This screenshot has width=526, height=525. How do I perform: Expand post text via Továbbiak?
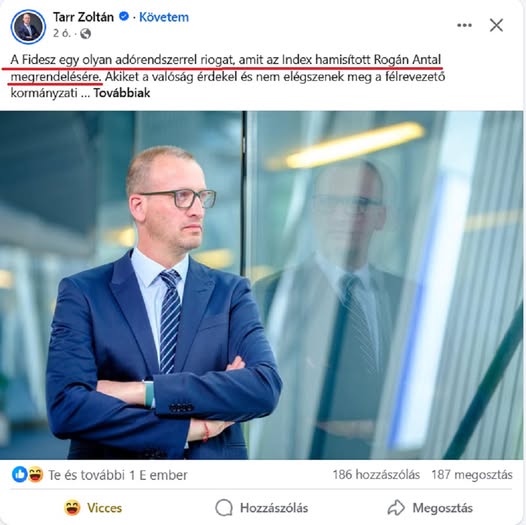(x=122, y=93)
